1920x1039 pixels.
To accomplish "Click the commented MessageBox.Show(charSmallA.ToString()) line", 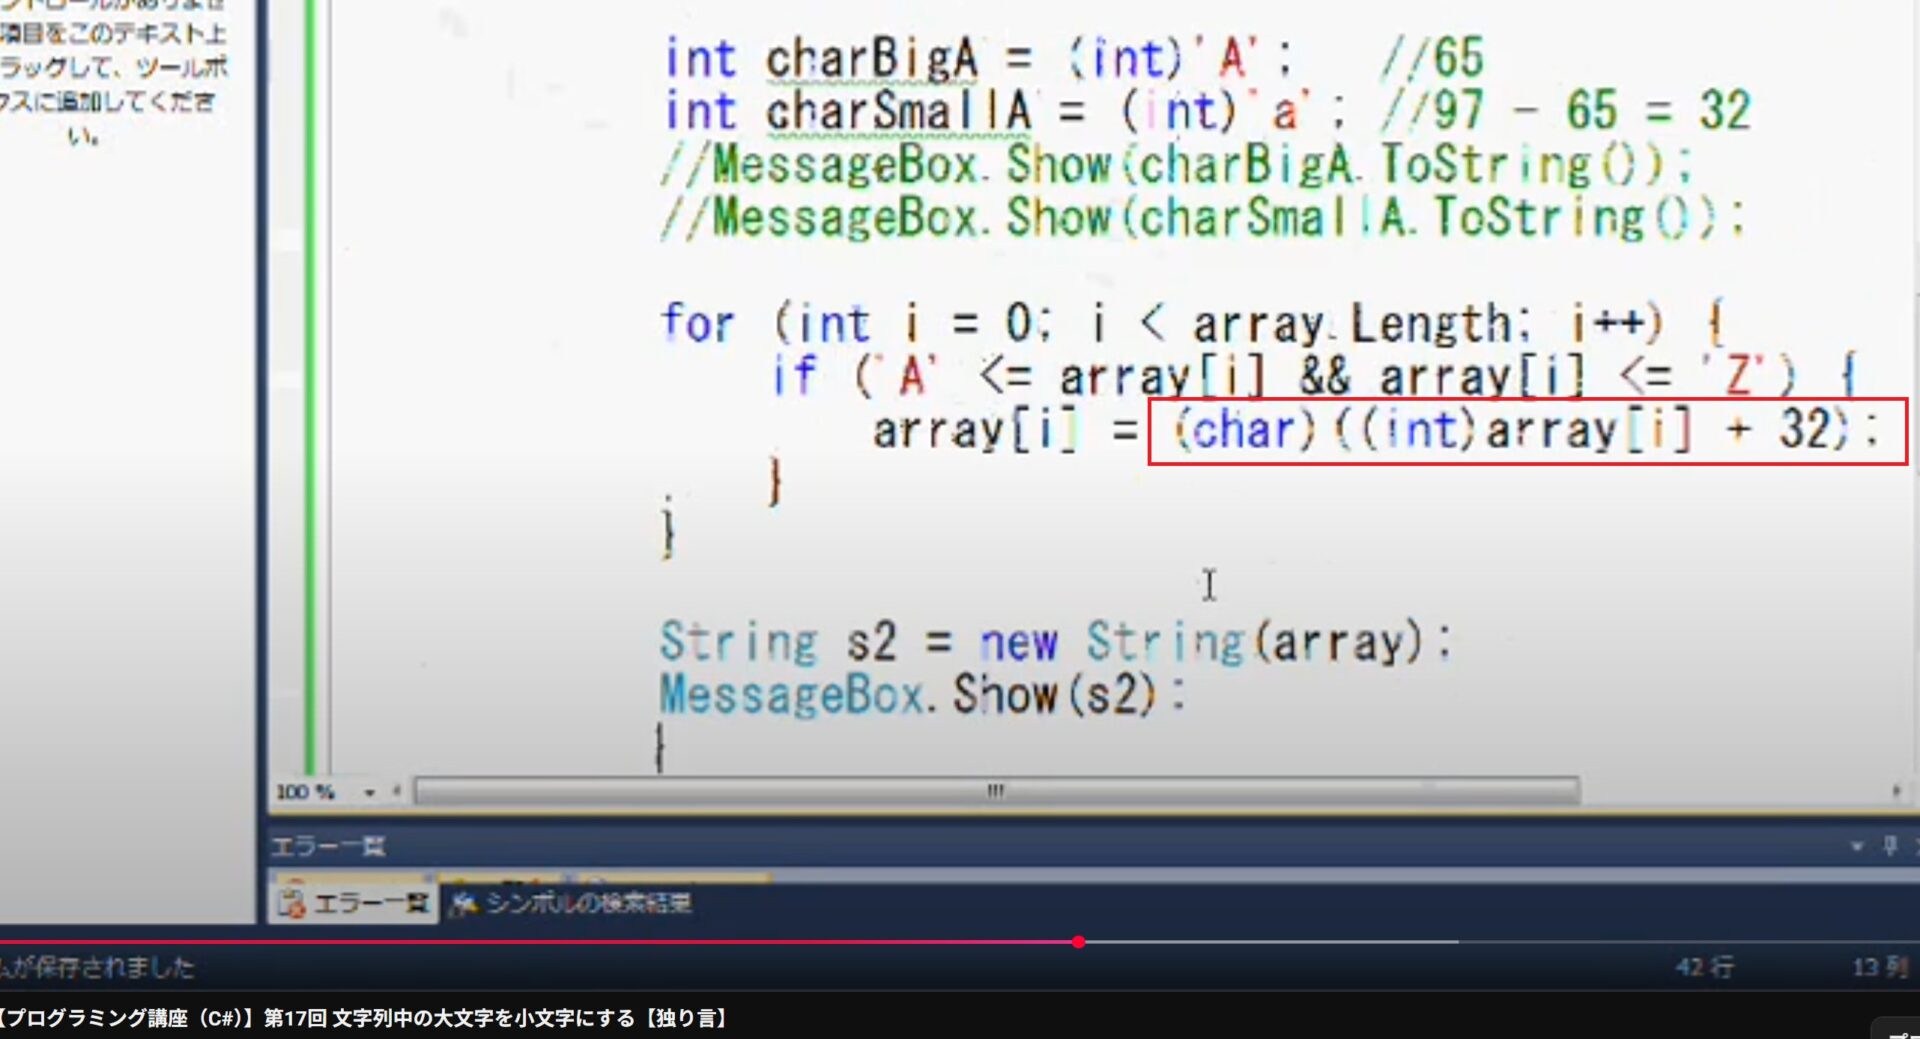I will click(1200, 218).
